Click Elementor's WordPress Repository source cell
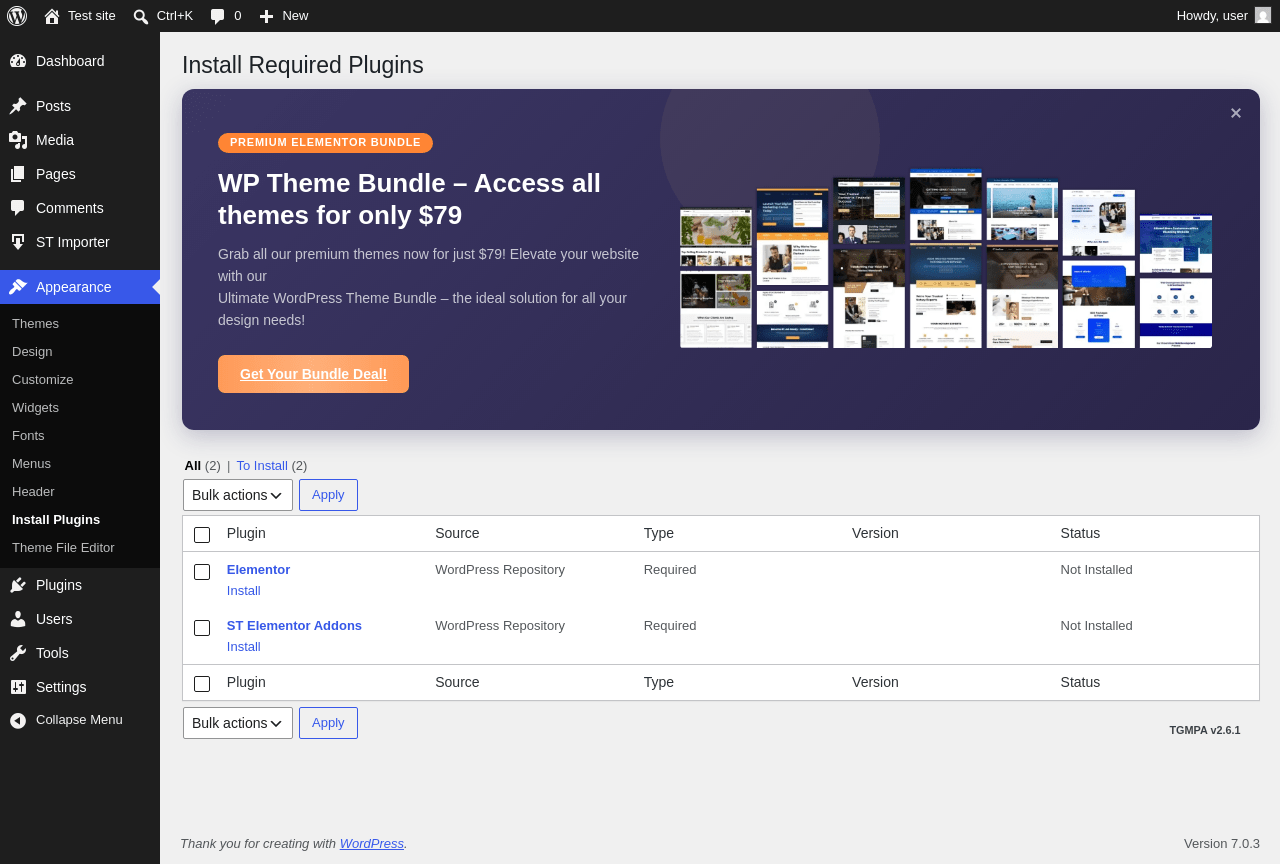Image resolution: width=1280 pixels, height=864 pixels. pos(500,569)
